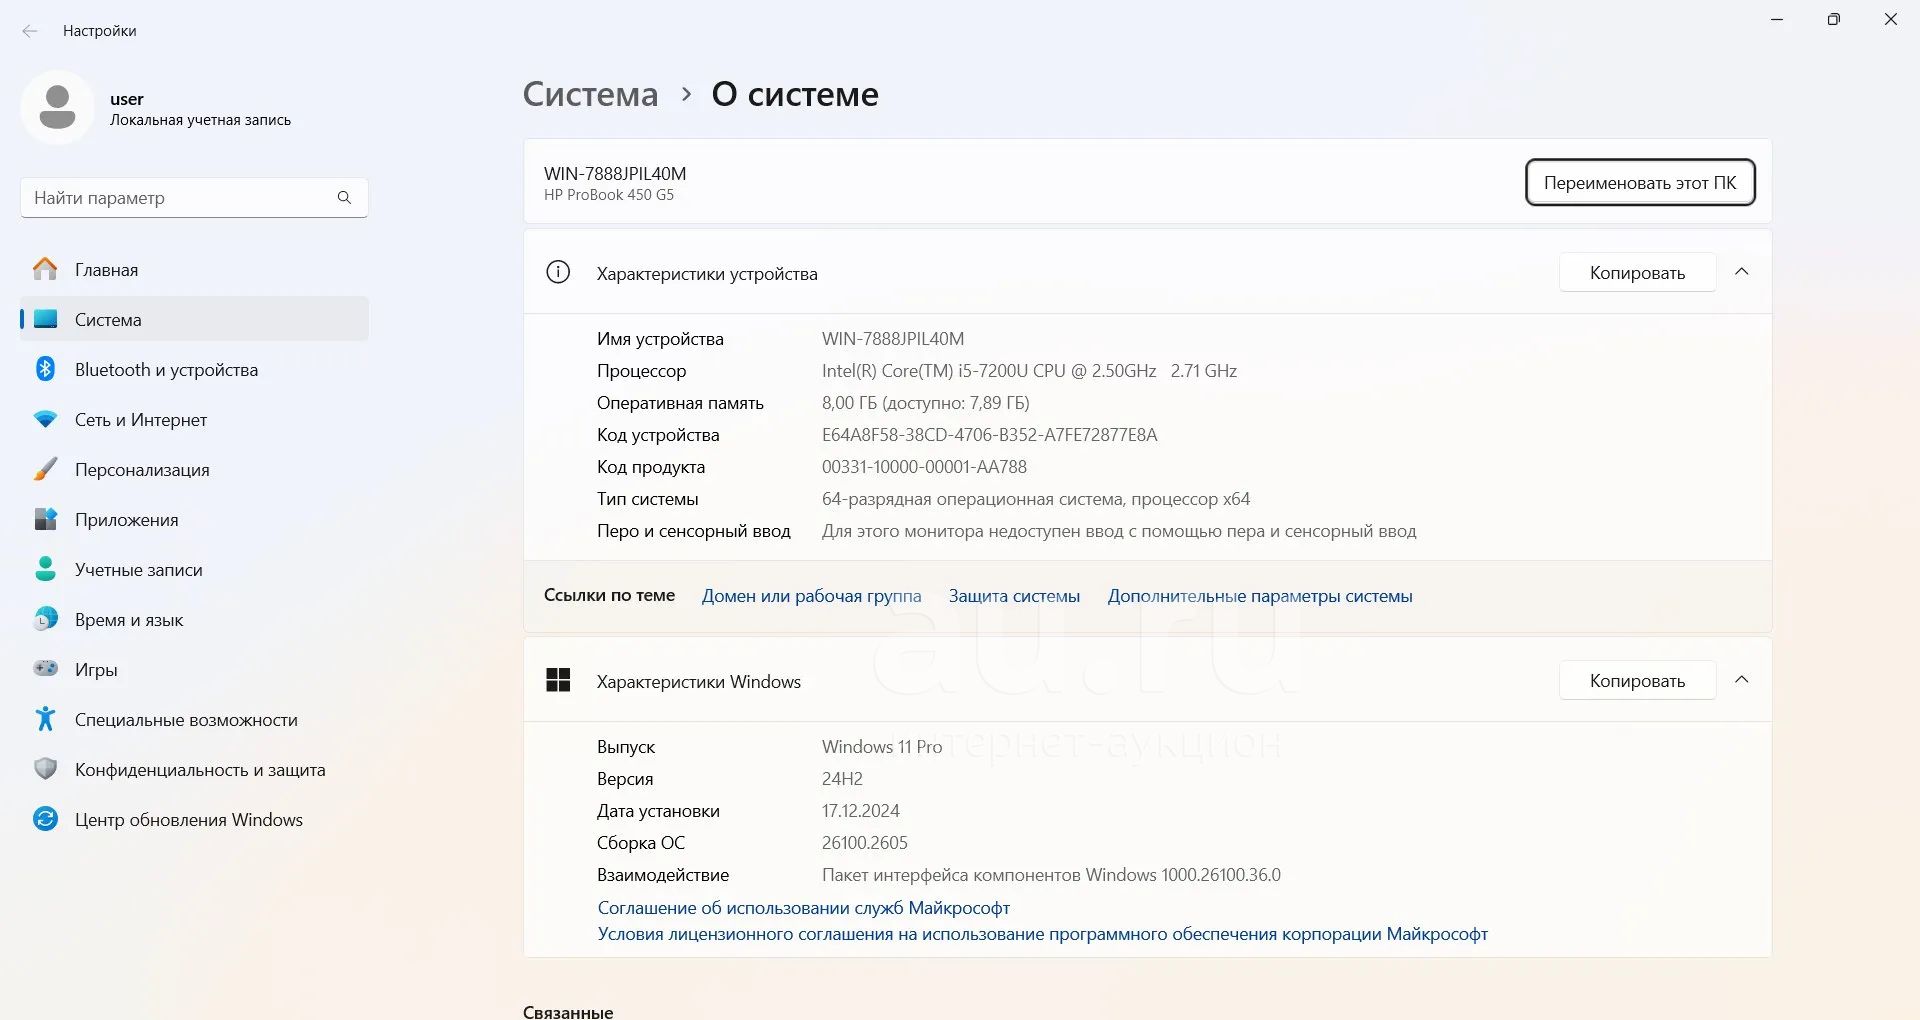Click the System monitor icon

pyautogui.click(x=45, y=319)
